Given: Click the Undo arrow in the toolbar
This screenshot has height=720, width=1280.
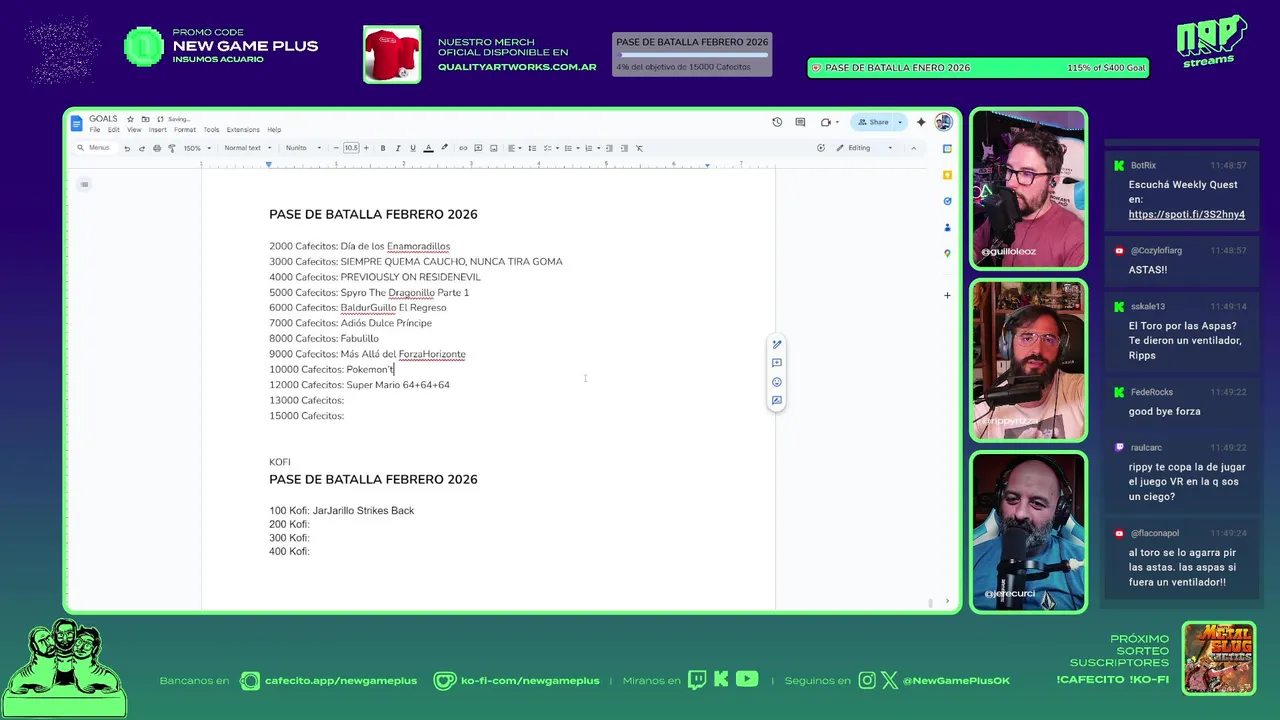Looking at the screenshot, I should (x=127, y=148).
